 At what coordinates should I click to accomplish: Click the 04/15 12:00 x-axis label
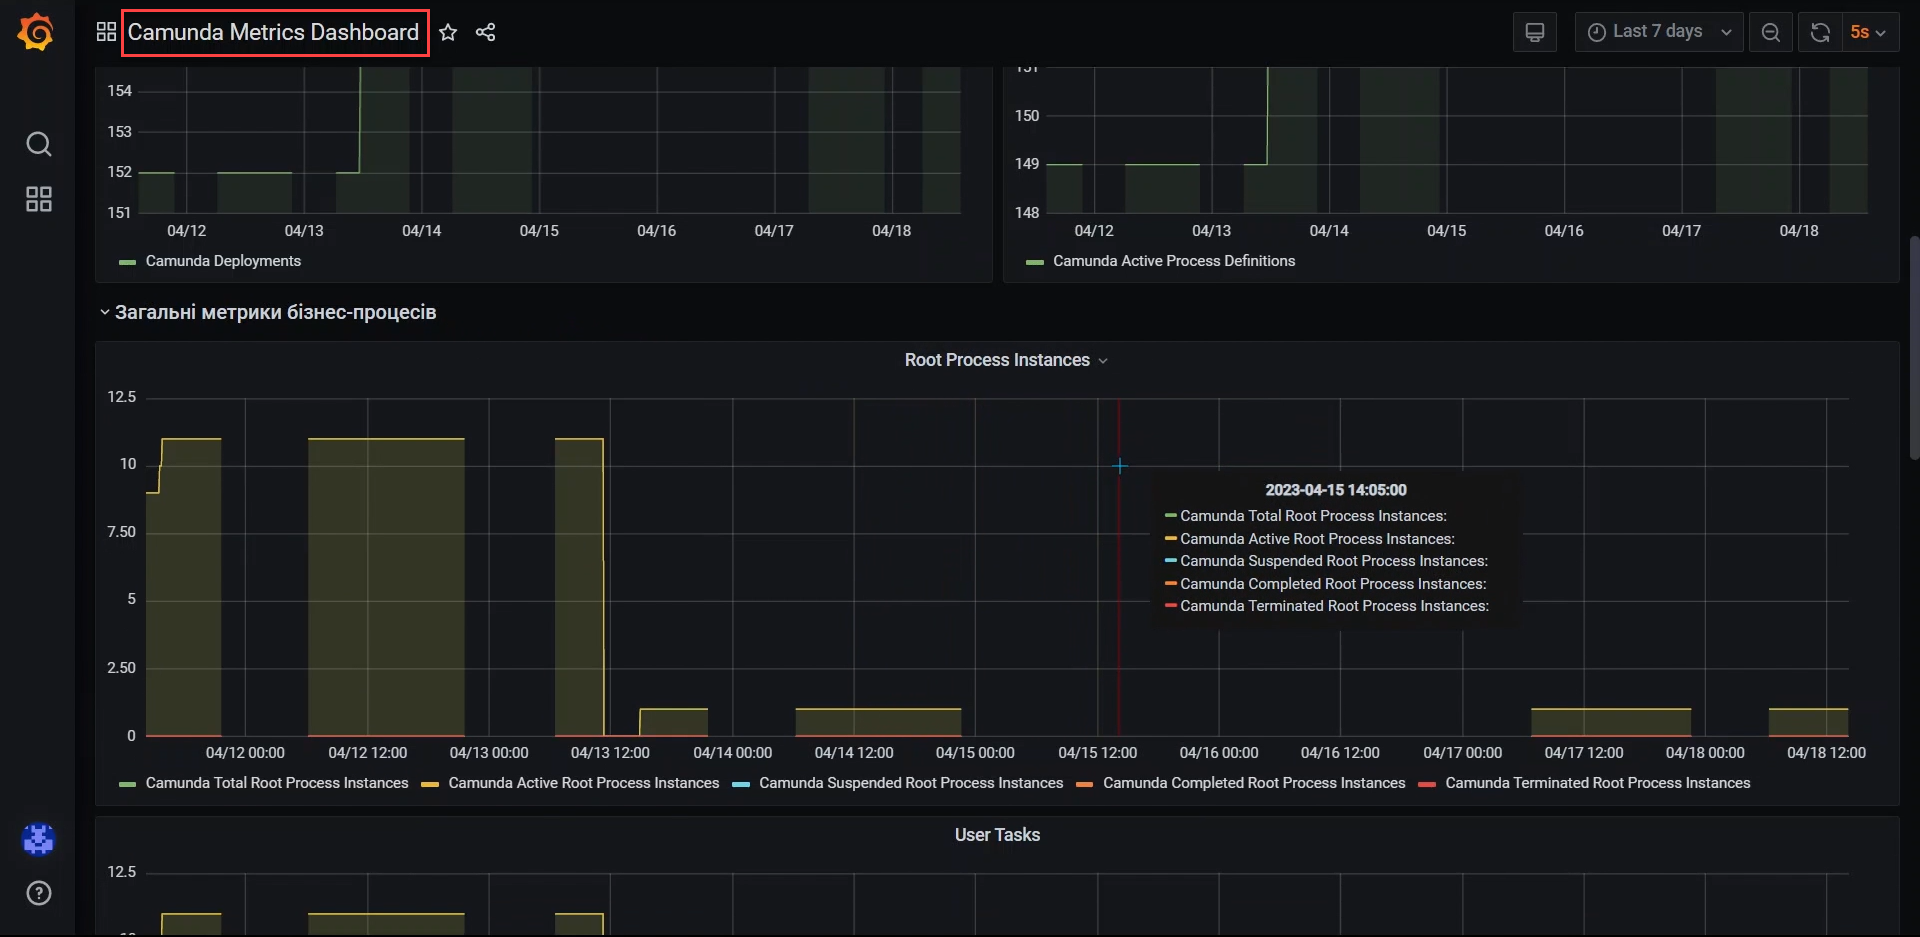pos(1098,753)
